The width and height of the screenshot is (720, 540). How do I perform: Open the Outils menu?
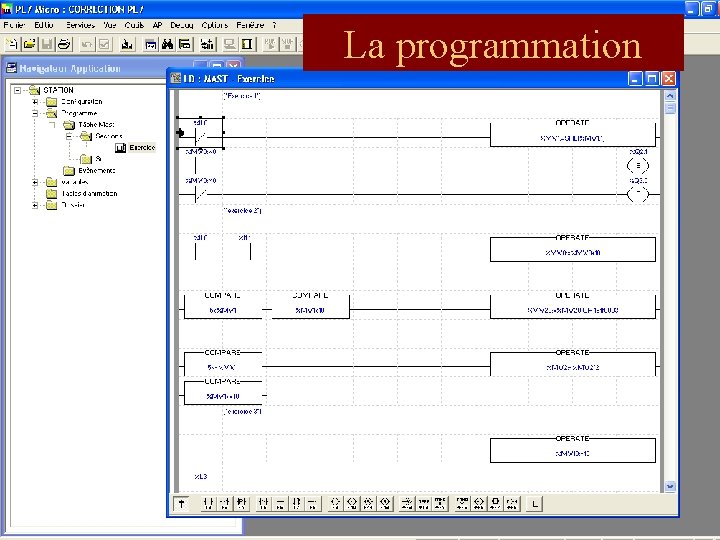tap(134, 25)
